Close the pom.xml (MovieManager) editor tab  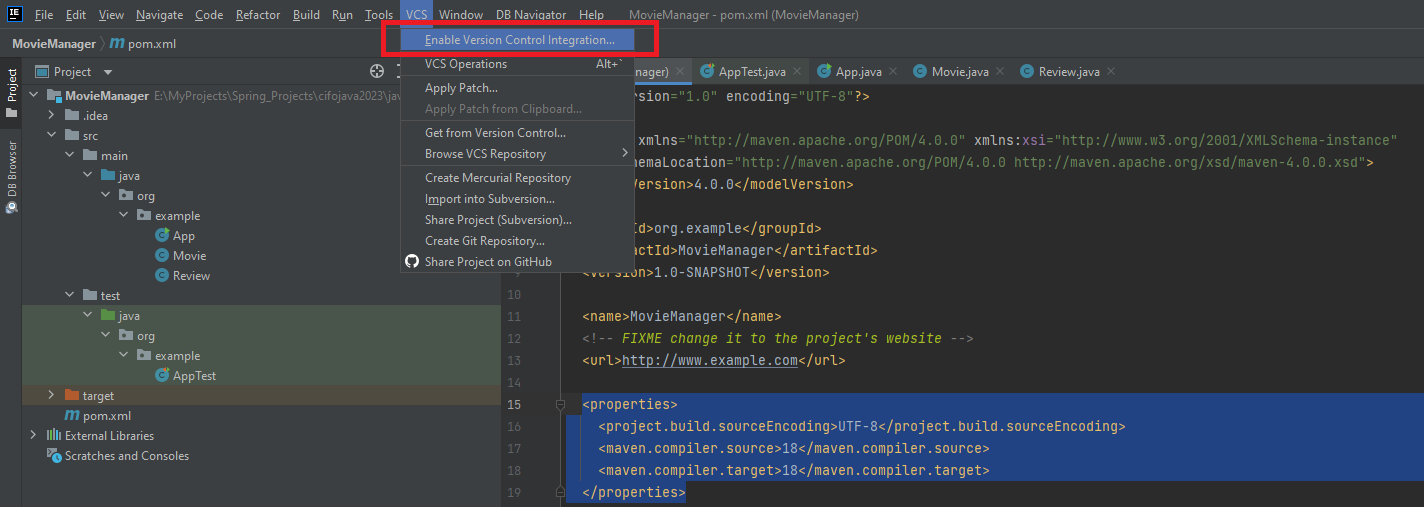680,72
